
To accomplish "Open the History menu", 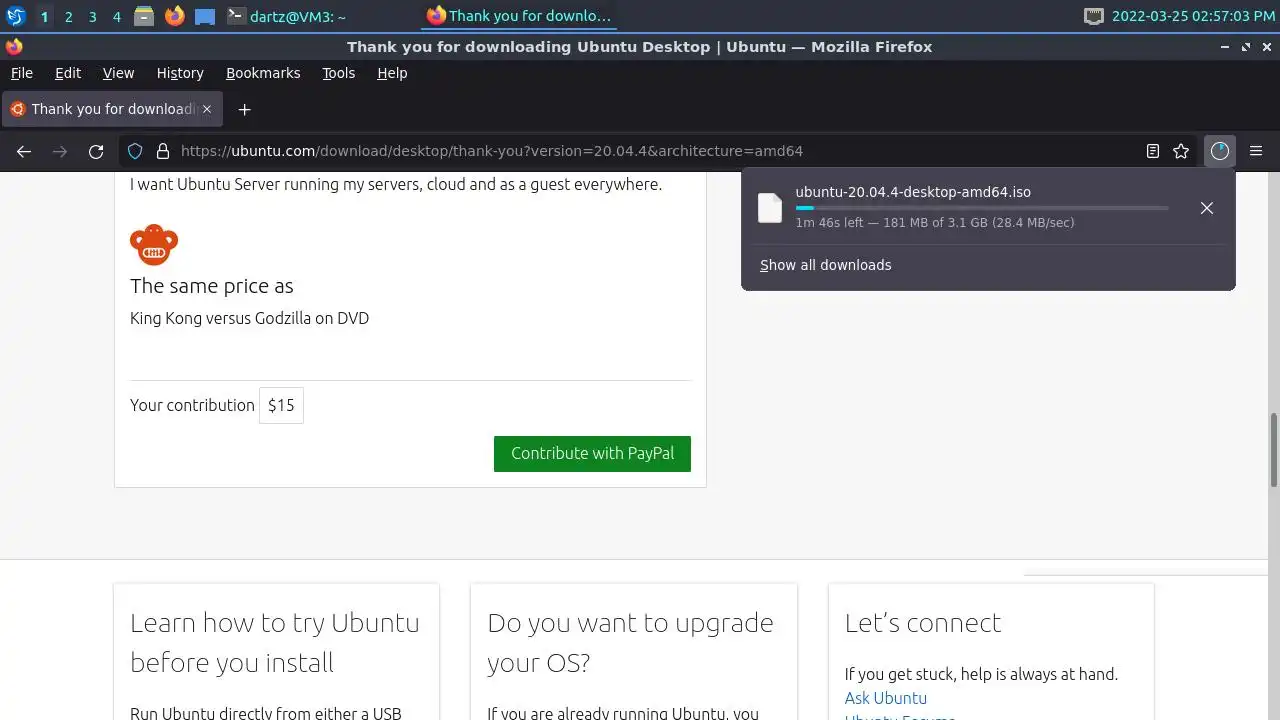I will coord(180,73).
